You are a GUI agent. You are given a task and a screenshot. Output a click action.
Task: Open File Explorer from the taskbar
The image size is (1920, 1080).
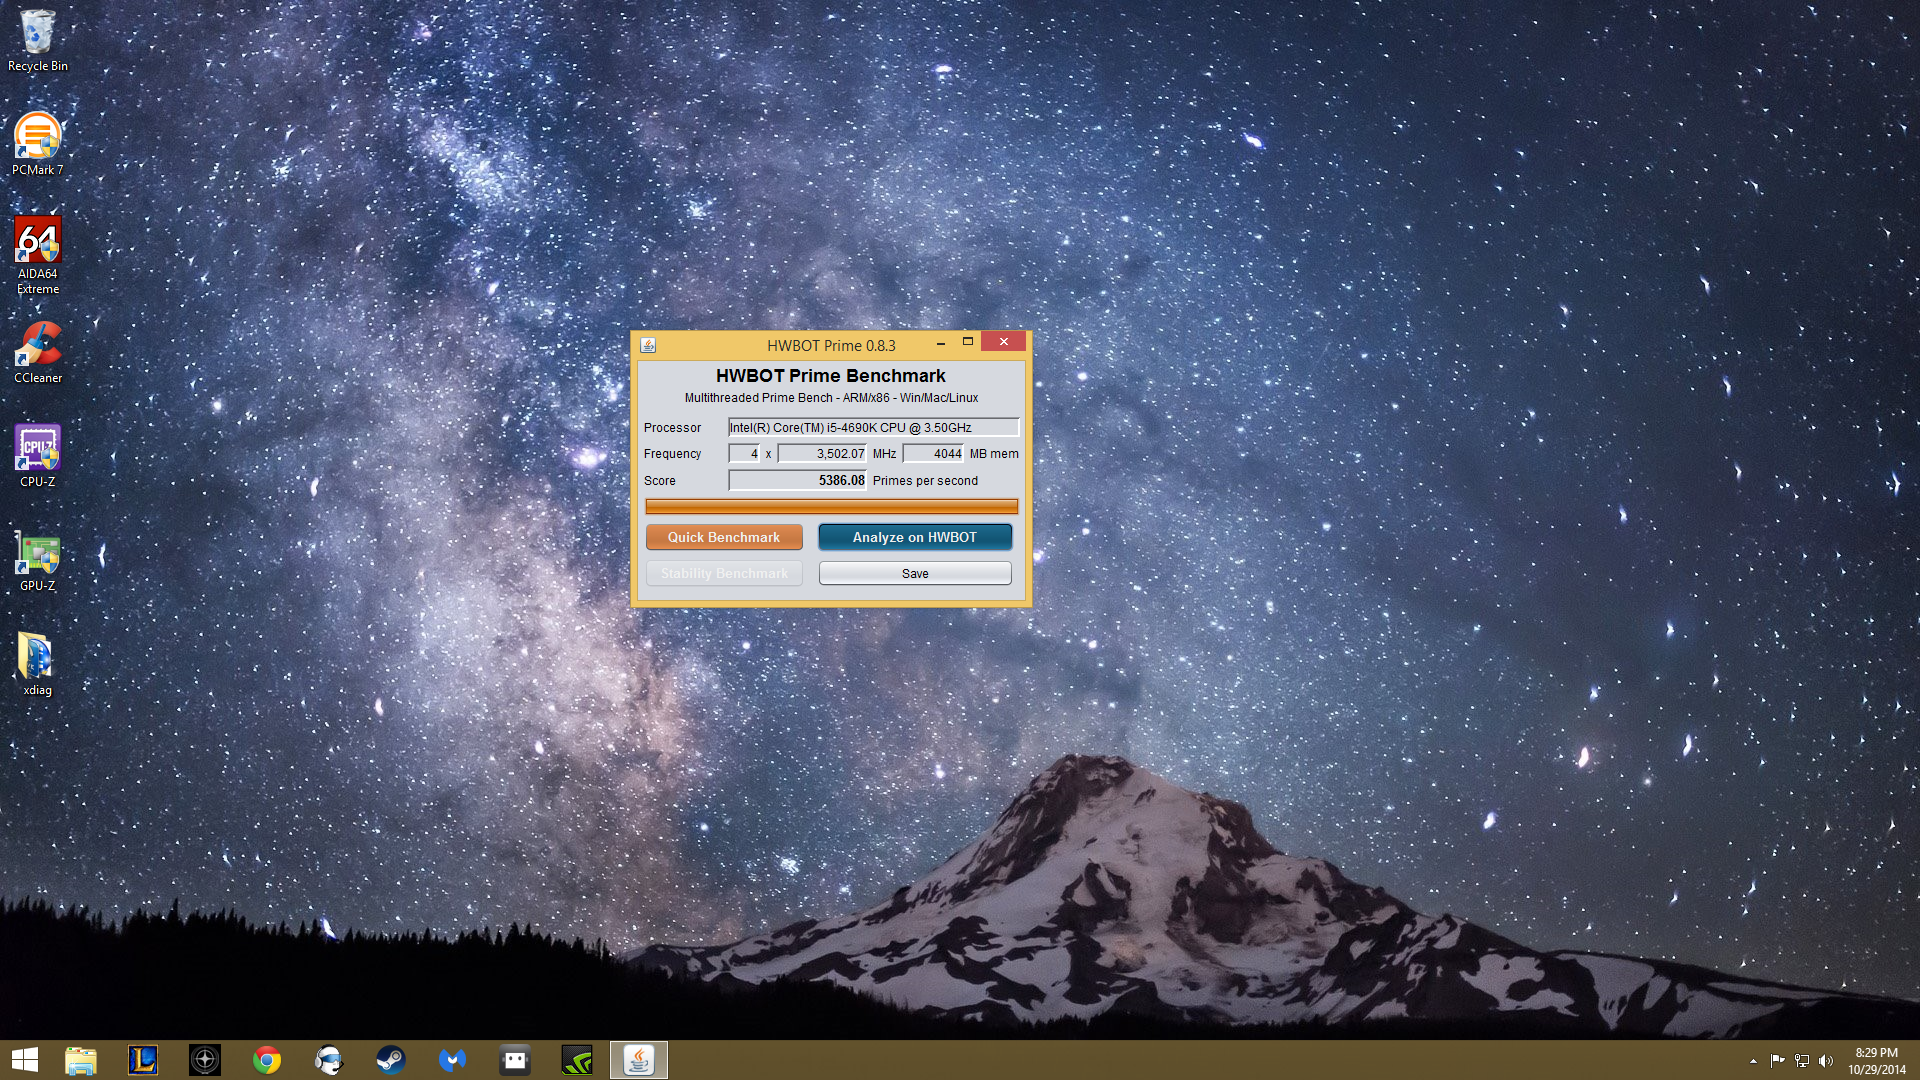click(x=81, y=1060)
